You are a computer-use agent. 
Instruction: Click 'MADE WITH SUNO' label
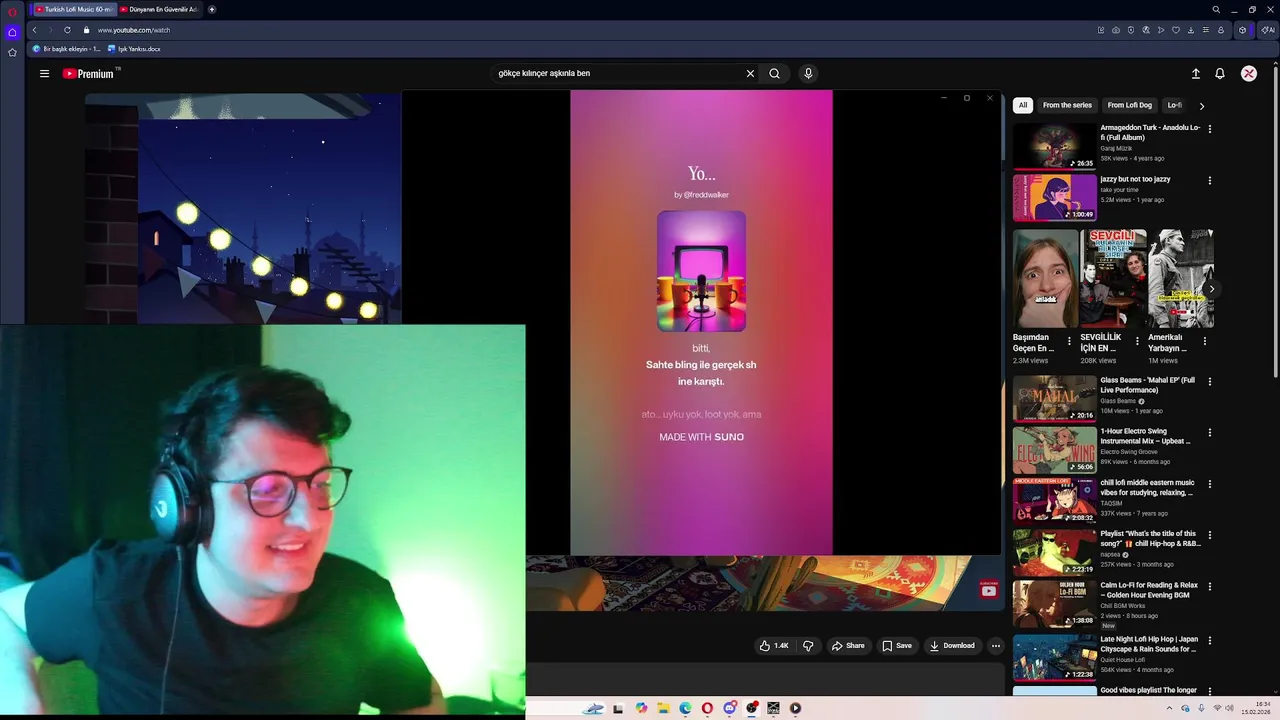coord(701,437)
